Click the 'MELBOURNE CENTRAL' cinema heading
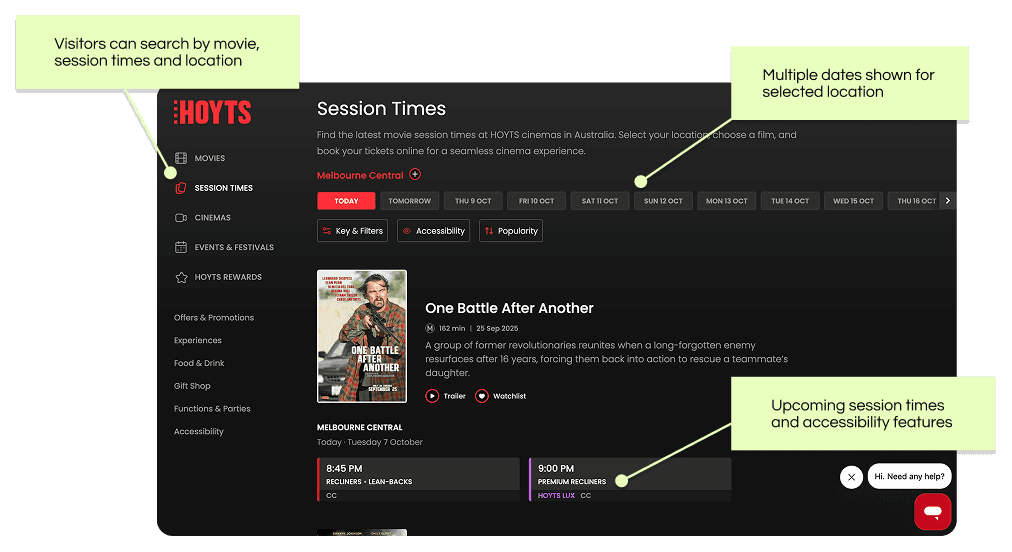The height and width of the screenshot is (552, 1012). pos(359,427)
